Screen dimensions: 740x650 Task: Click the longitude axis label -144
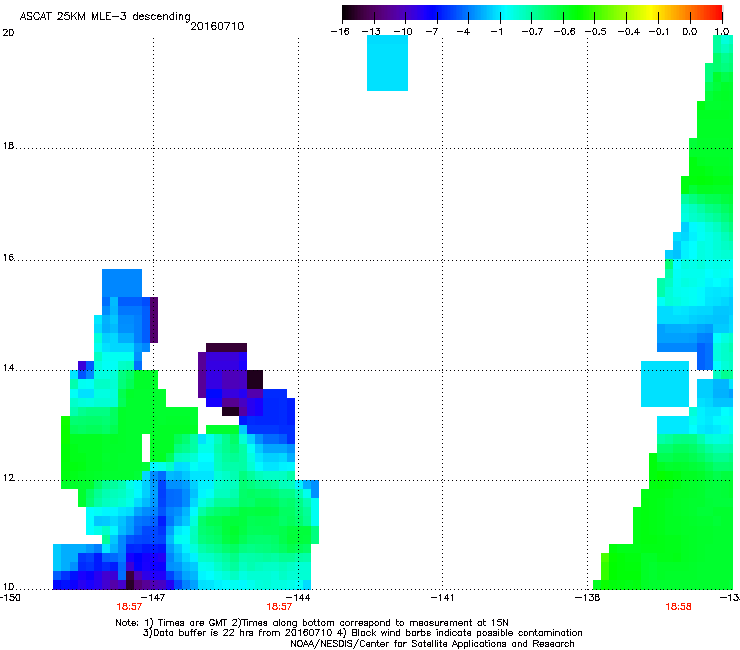[x=298, y=598]
